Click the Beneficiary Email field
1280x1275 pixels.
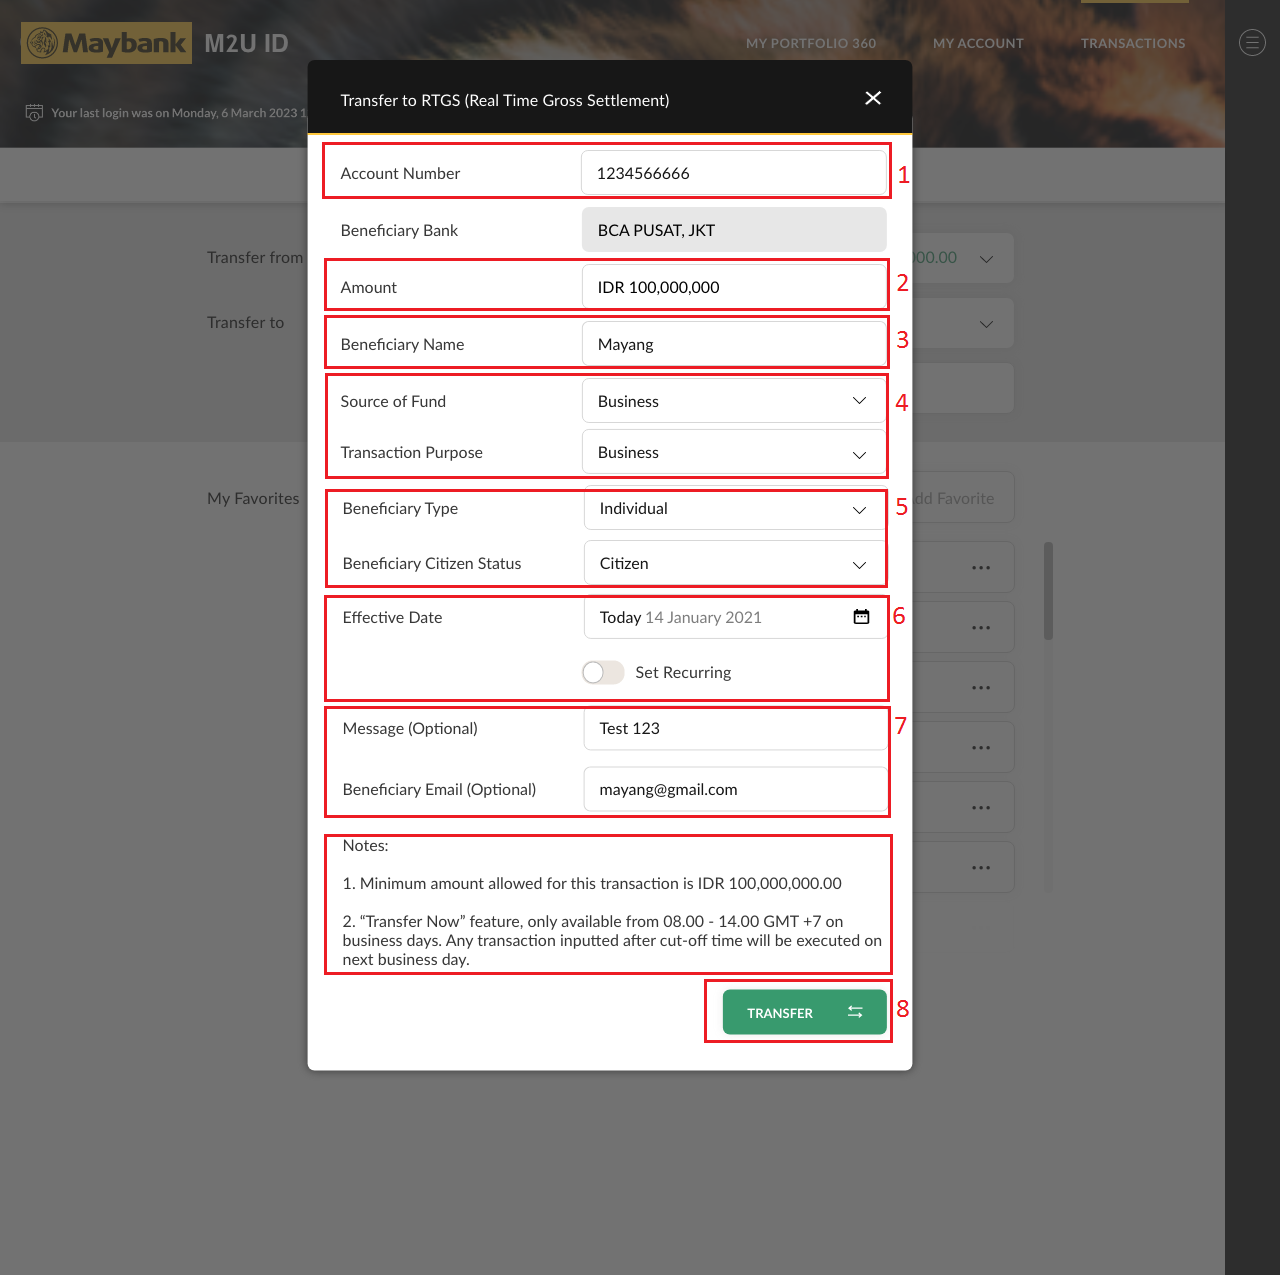734,790
